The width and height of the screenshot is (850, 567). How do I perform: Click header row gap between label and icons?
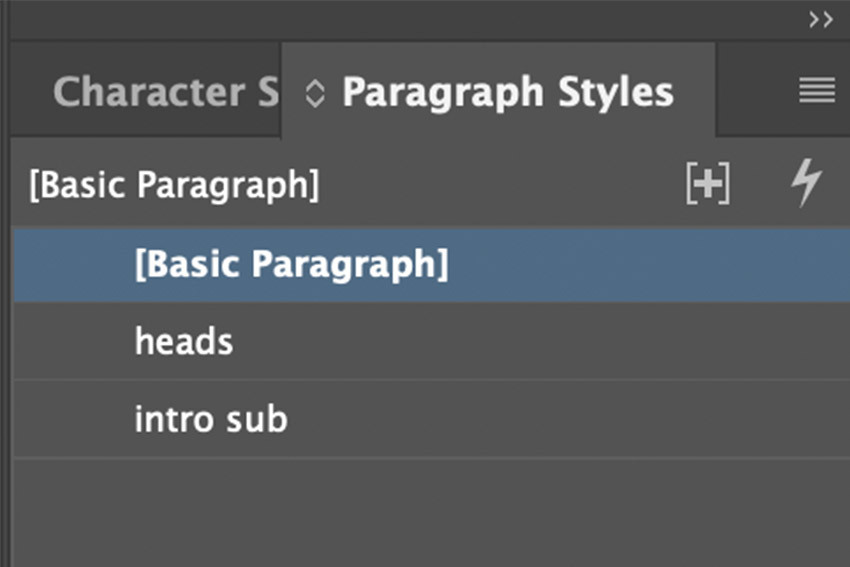point(500,186)
